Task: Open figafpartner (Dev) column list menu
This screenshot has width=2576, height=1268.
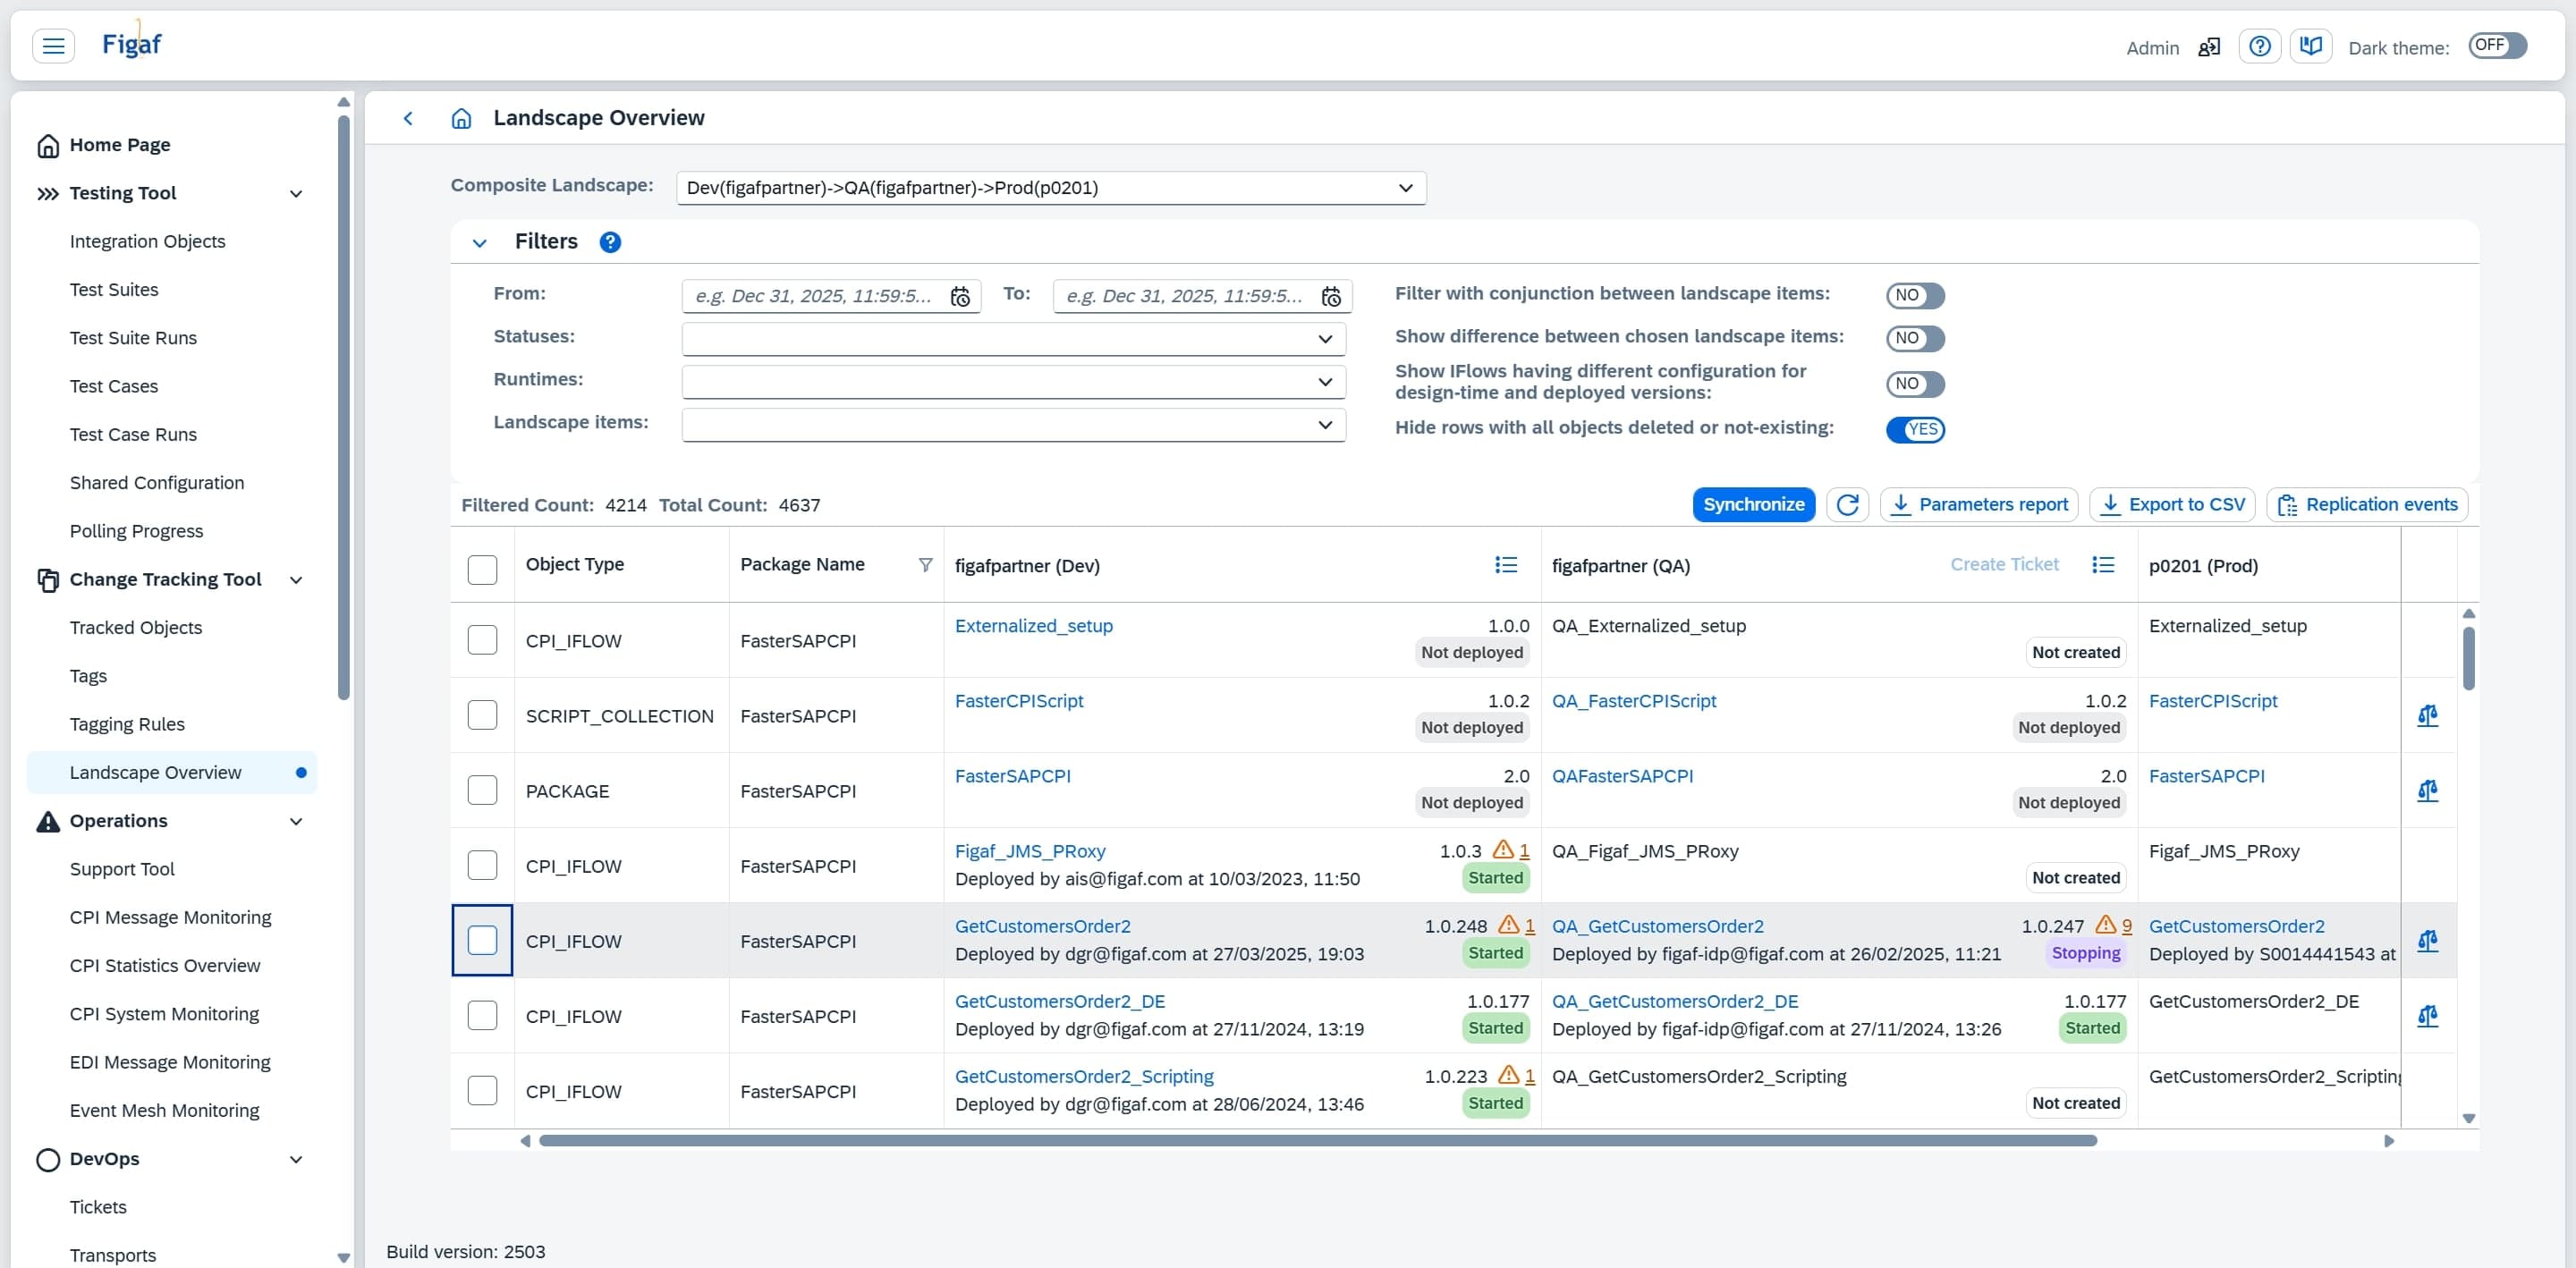Action: 1506,565
